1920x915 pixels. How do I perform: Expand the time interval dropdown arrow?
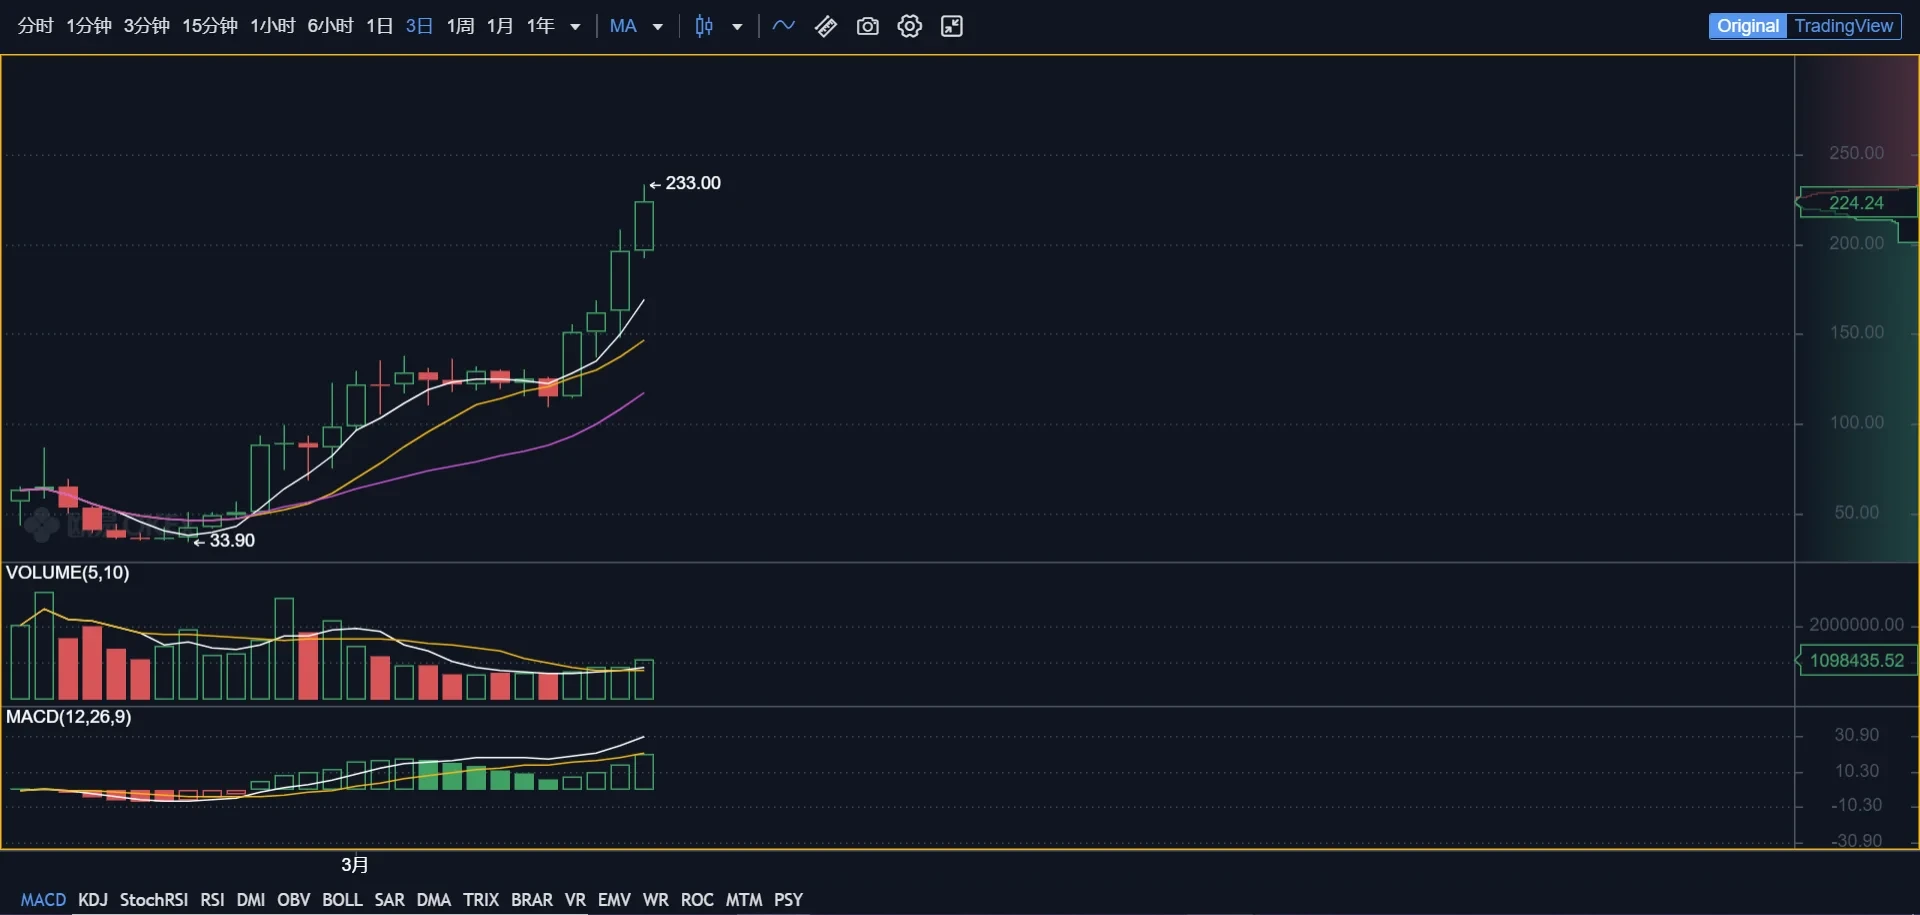point(575,27)
